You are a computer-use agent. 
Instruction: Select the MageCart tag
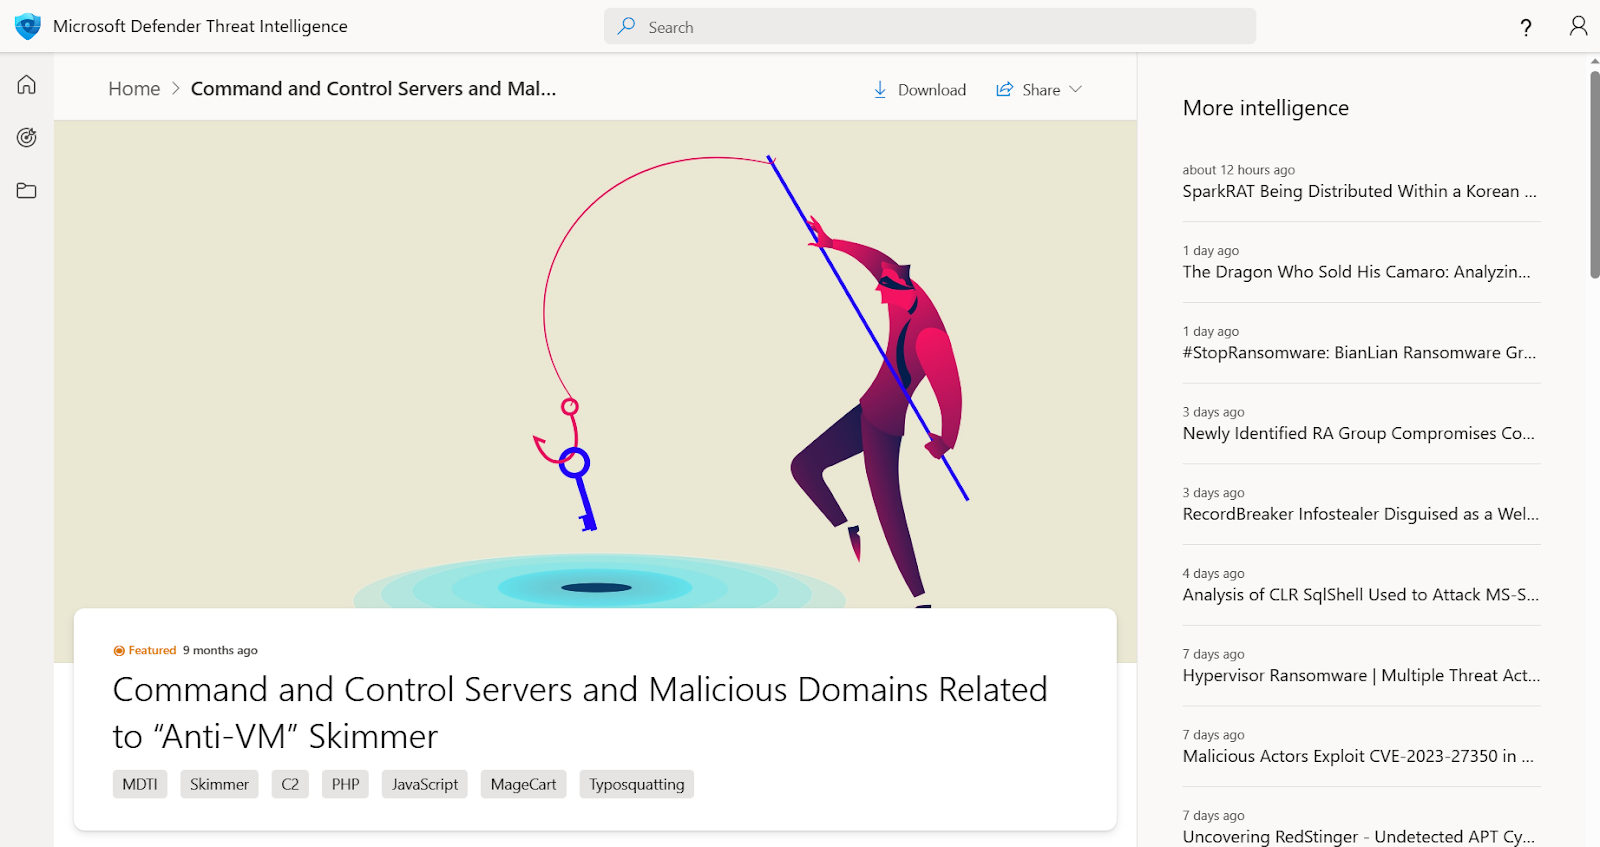(x=523, y=784)
